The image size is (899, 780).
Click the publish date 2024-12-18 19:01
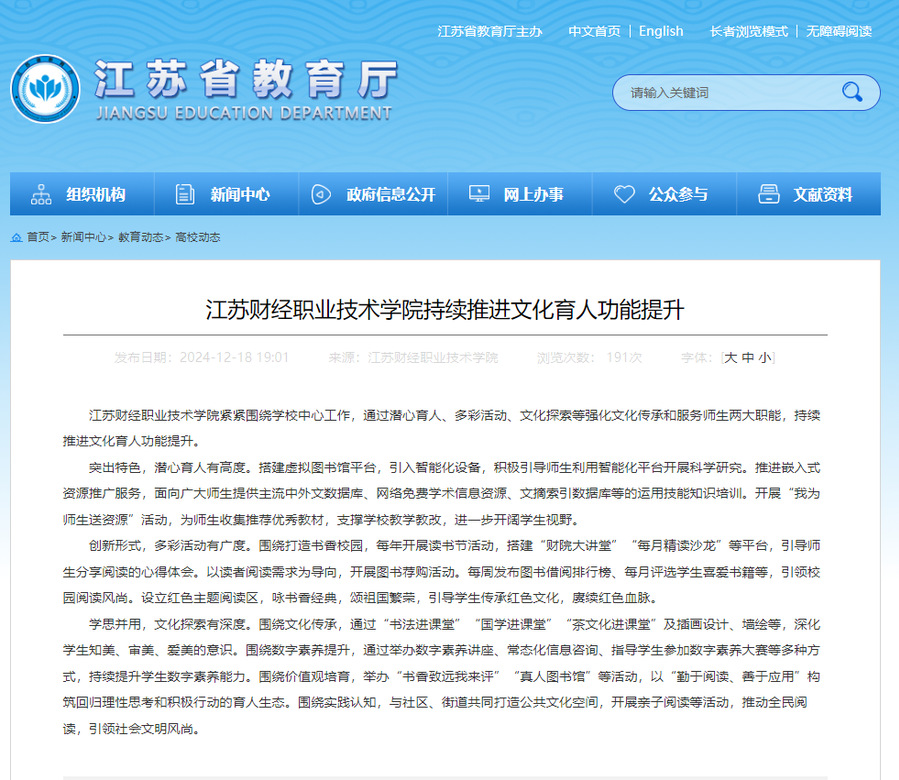(x=234, y=357)
